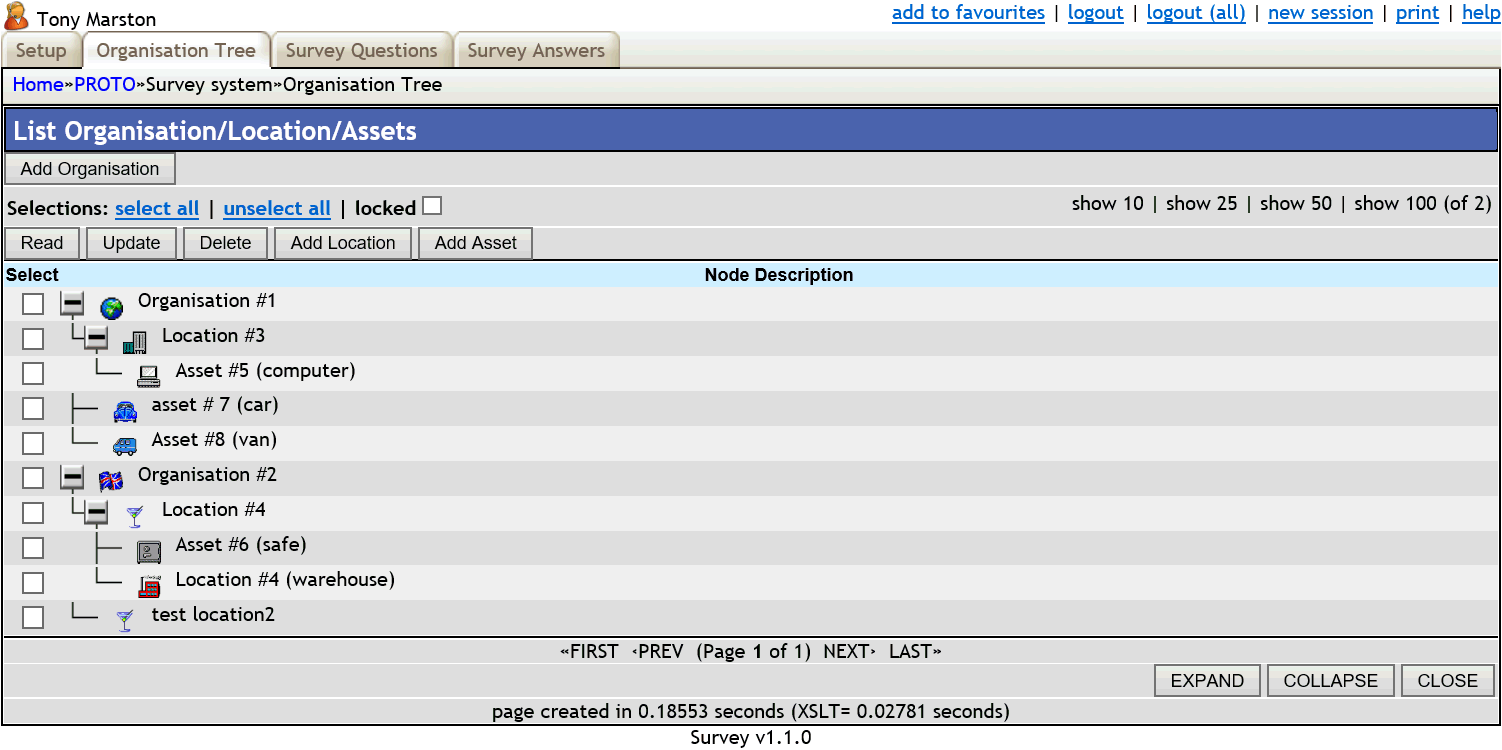This screenshot has width=1502, height=750.
Task: Click the car icon next to asset #7
Action: point(125,409)
